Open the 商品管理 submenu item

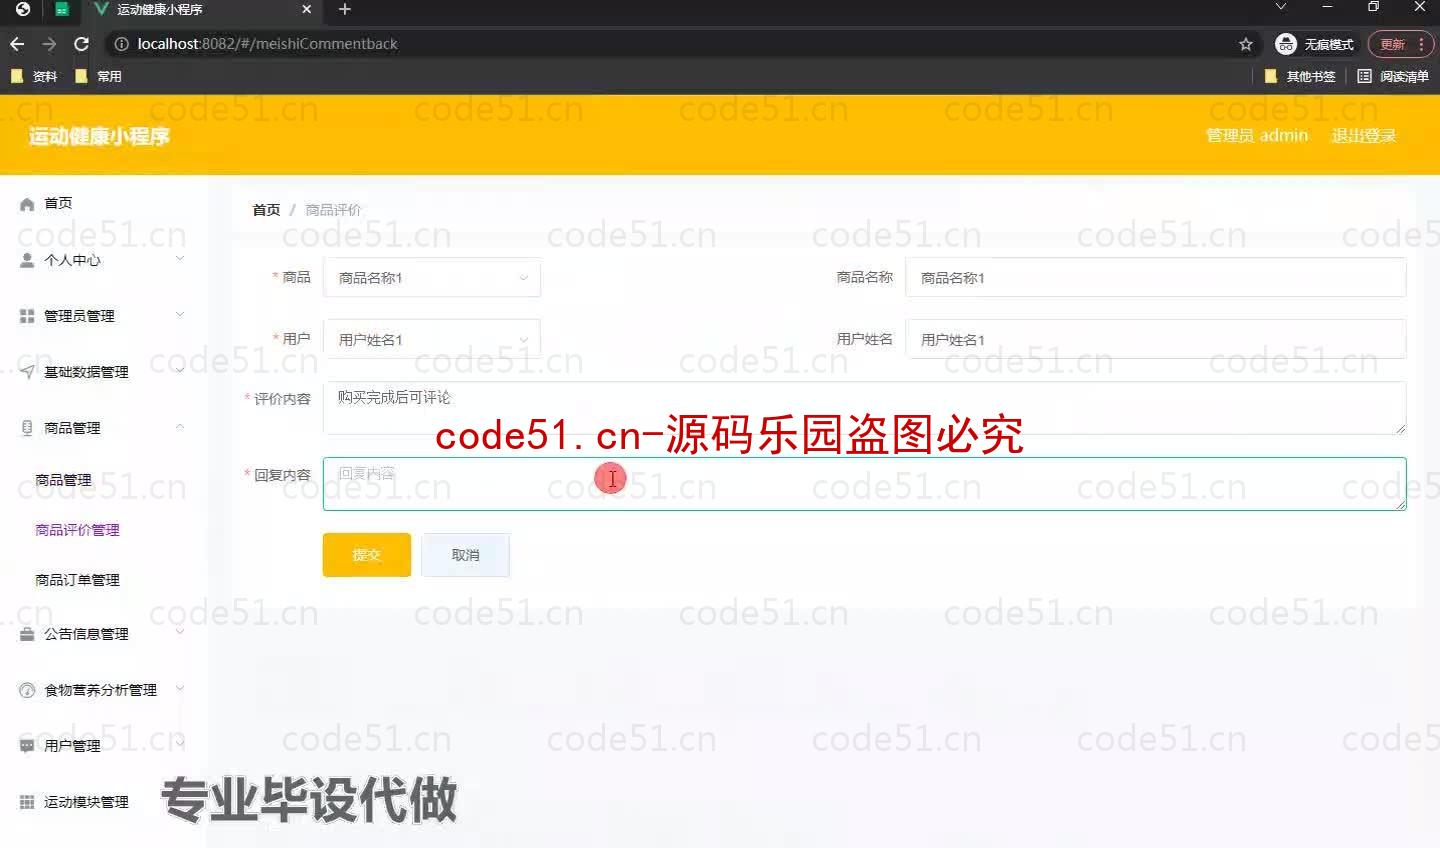coord(63,480)
